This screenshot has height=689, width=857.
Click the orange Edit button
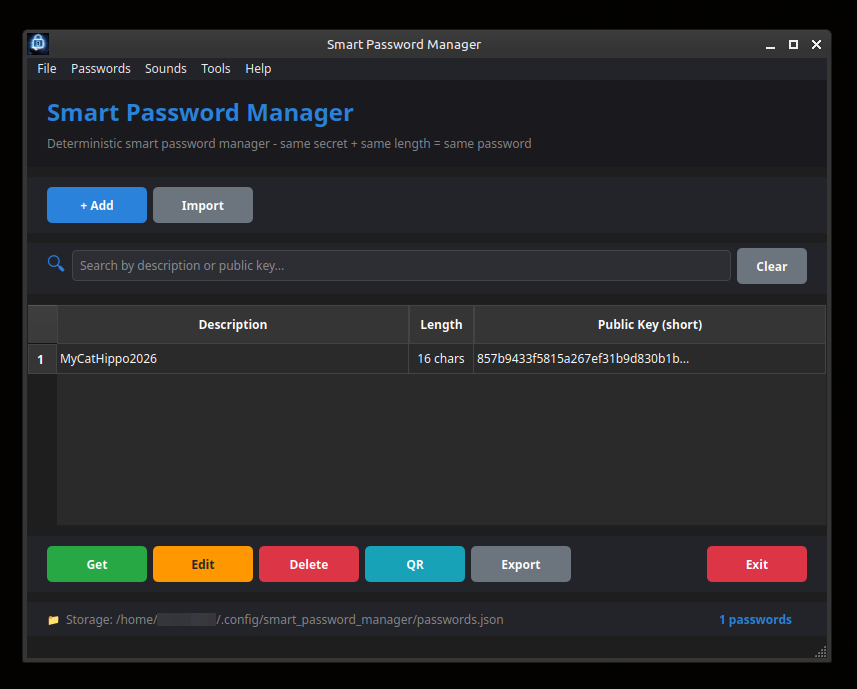pos(203,564)
